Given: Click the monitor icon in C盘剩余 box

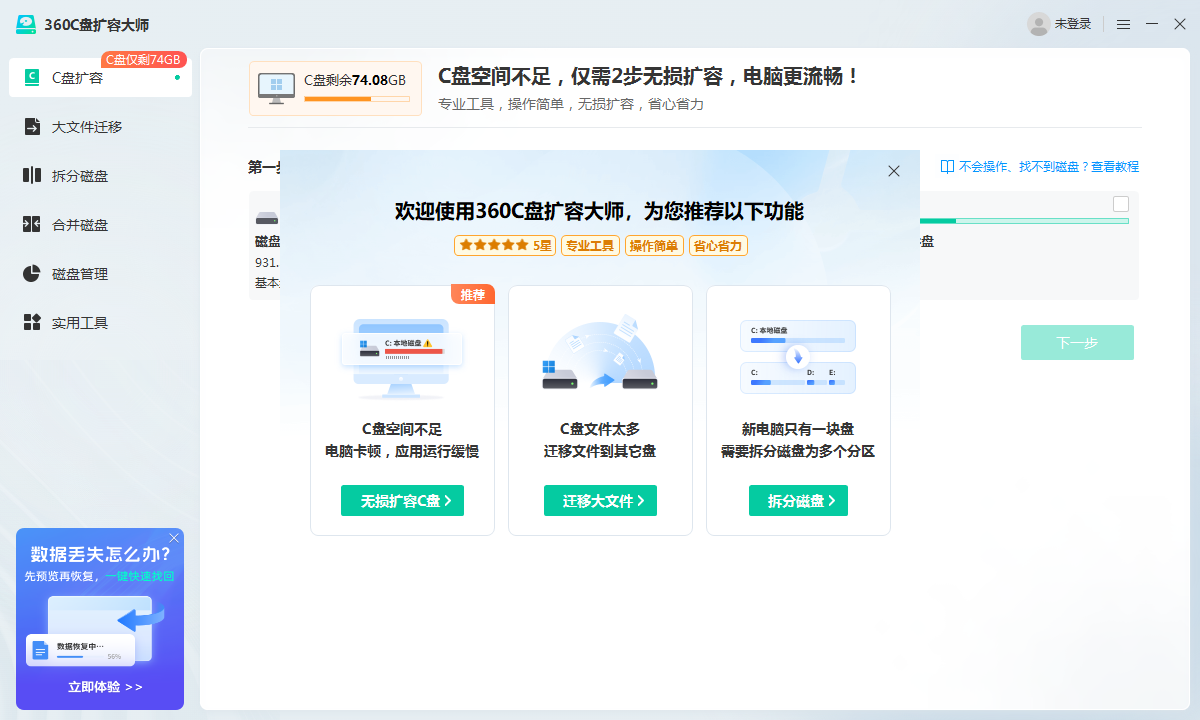Looking at the screenshot, I should click(x=276, y=88).
